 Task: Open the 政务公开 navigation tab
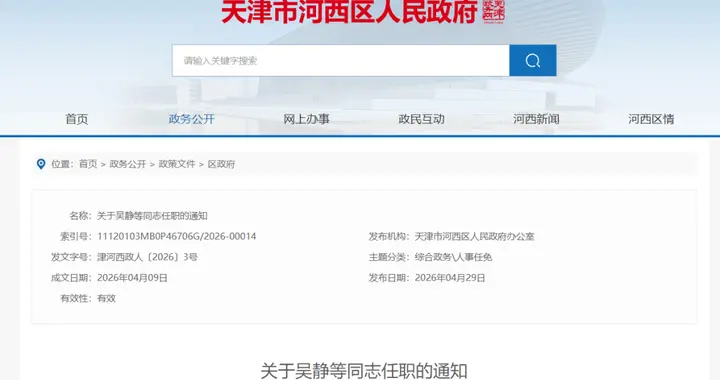click(x=191, y=119)
